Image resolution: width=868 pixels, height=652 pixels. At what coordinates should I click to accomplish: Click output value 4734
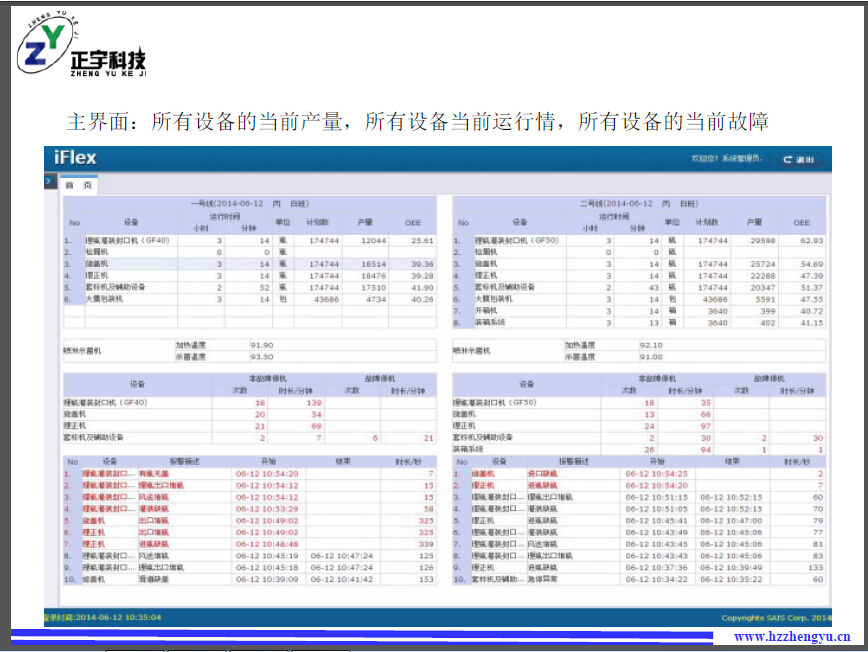[x=376, y=299]
